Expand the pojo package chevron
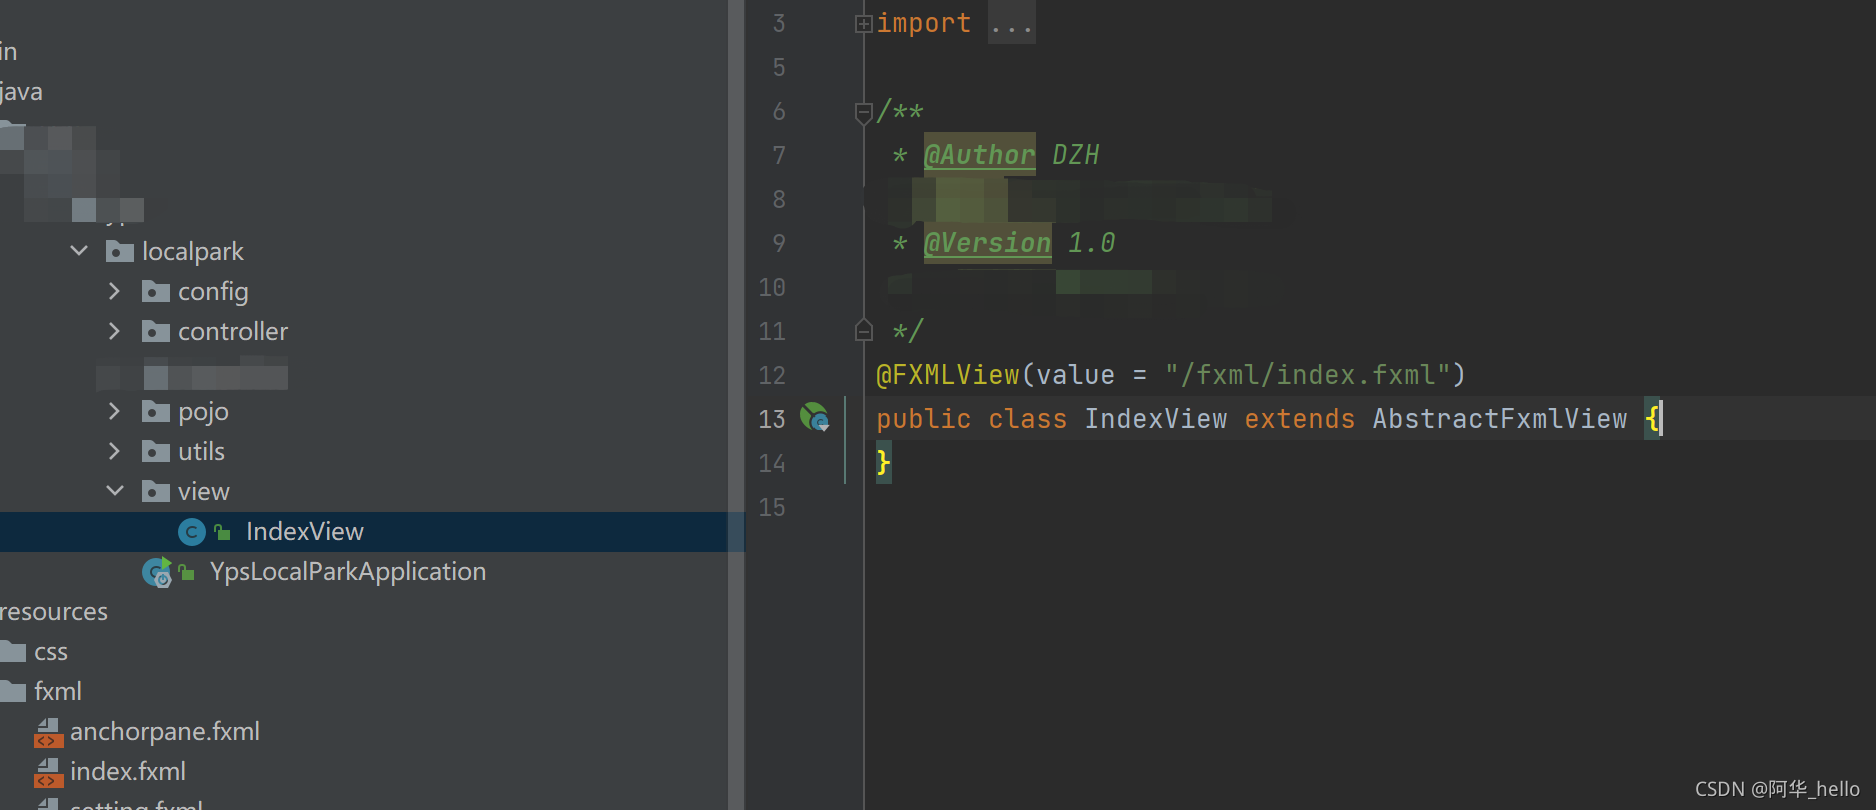Image resolution: width=1876 pixels, height=810 pixels. pos(114,411)
